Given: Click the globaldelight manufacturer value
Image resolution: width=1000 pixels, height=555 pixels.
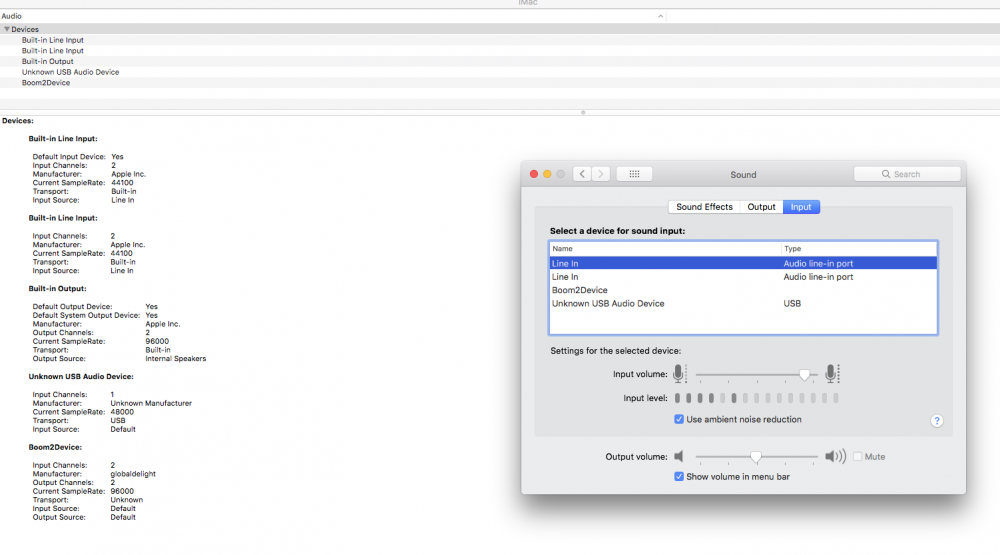Looking at the screenshot, I should [x=133, y=474].
